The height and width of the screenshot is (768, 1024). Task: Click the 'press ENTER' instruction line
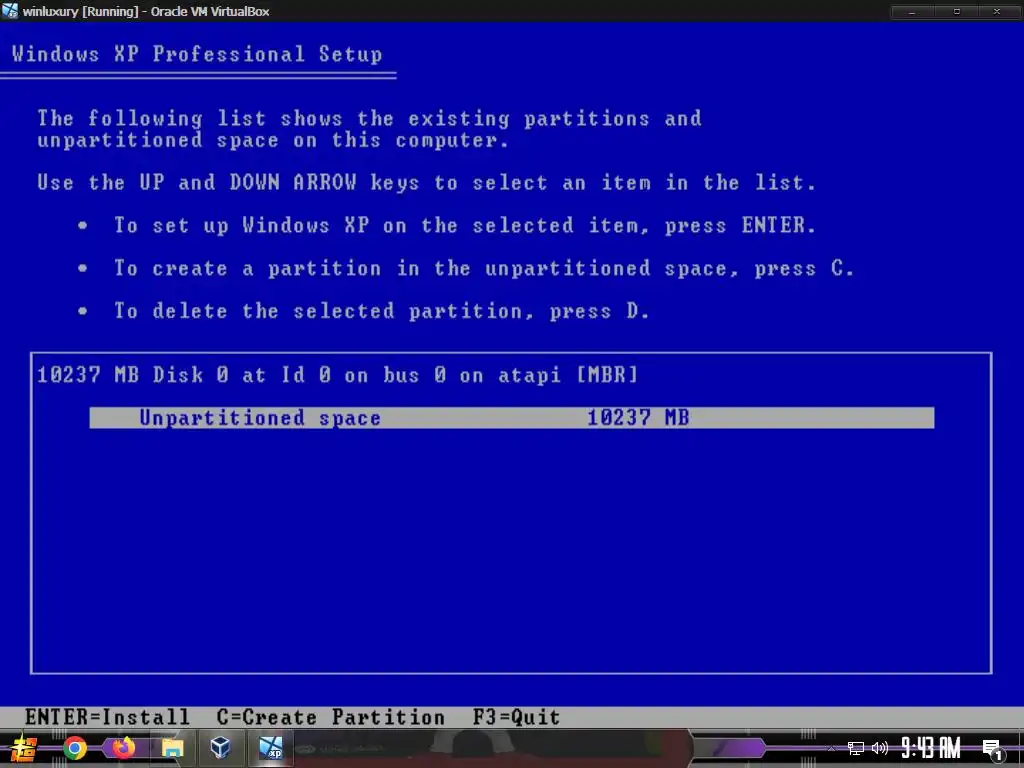pyautogui.click(x=465, y=226)
